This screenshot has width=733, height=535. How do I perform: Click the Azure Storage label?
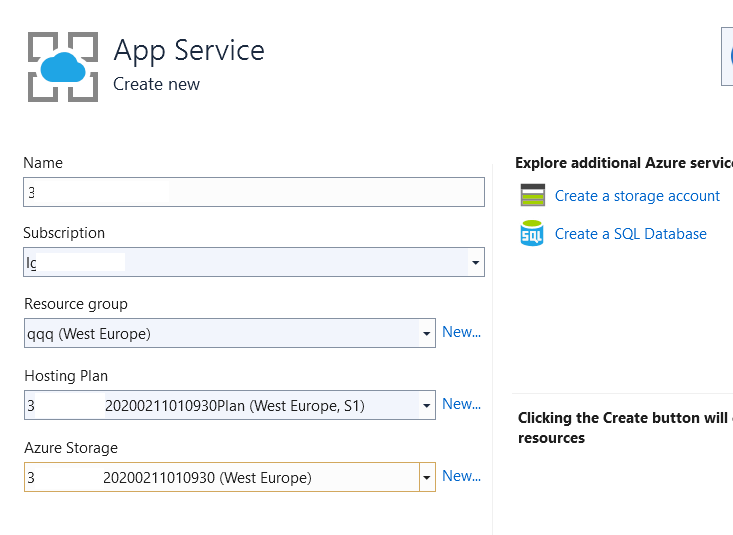click(x=71, y=448)
